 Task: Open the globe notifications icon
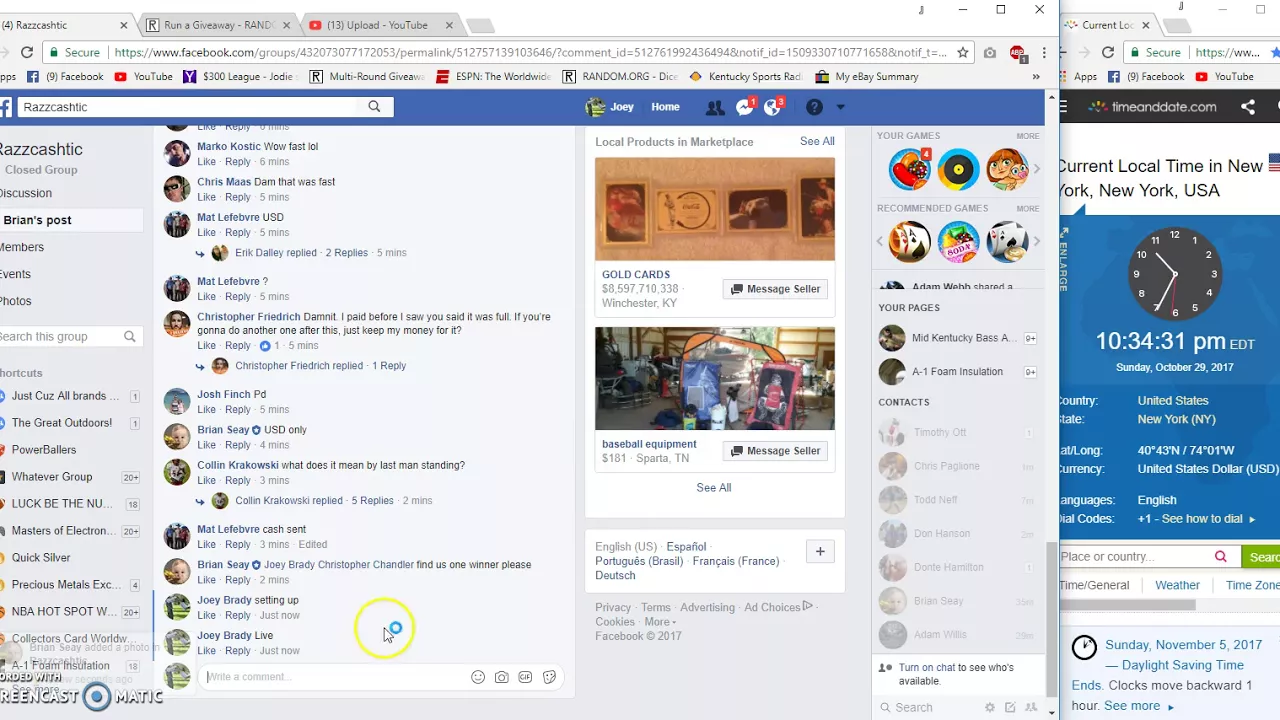tap(773, 107)
